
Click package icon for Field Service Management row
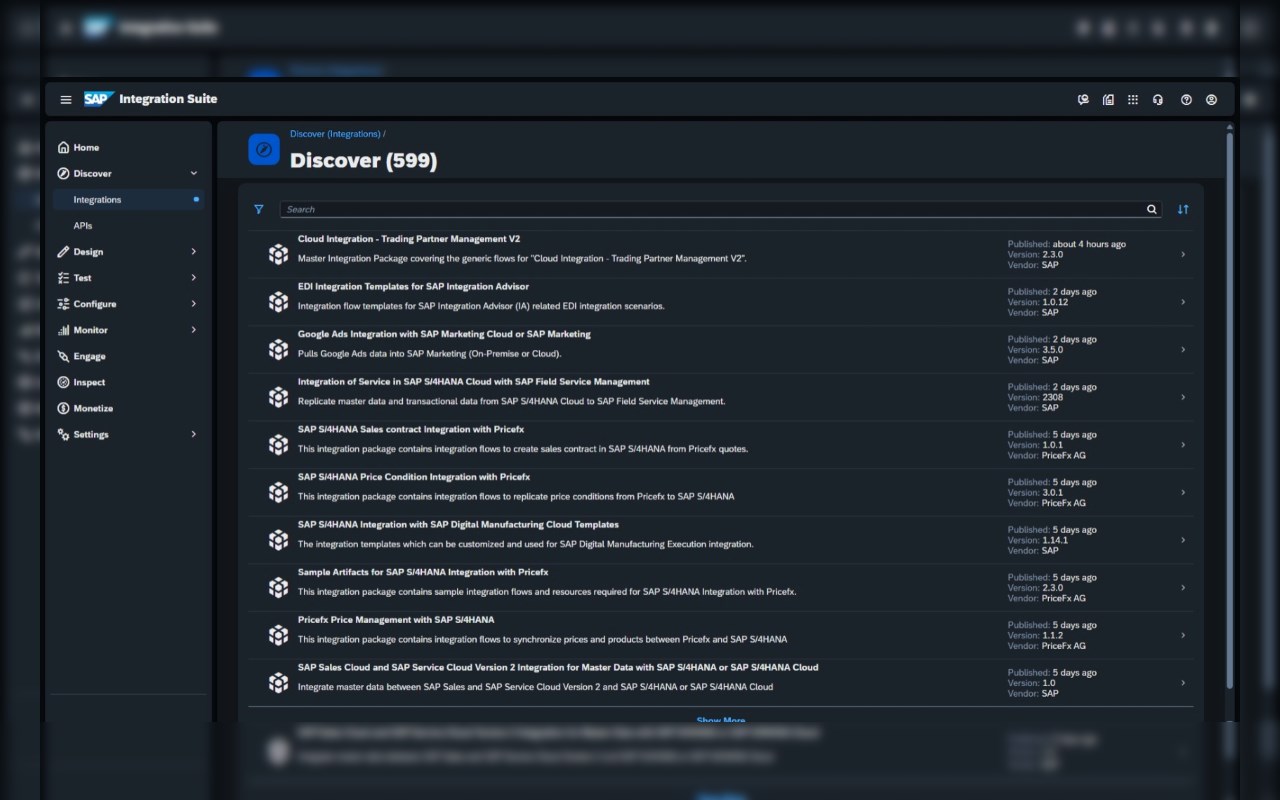tap(278, 397)
